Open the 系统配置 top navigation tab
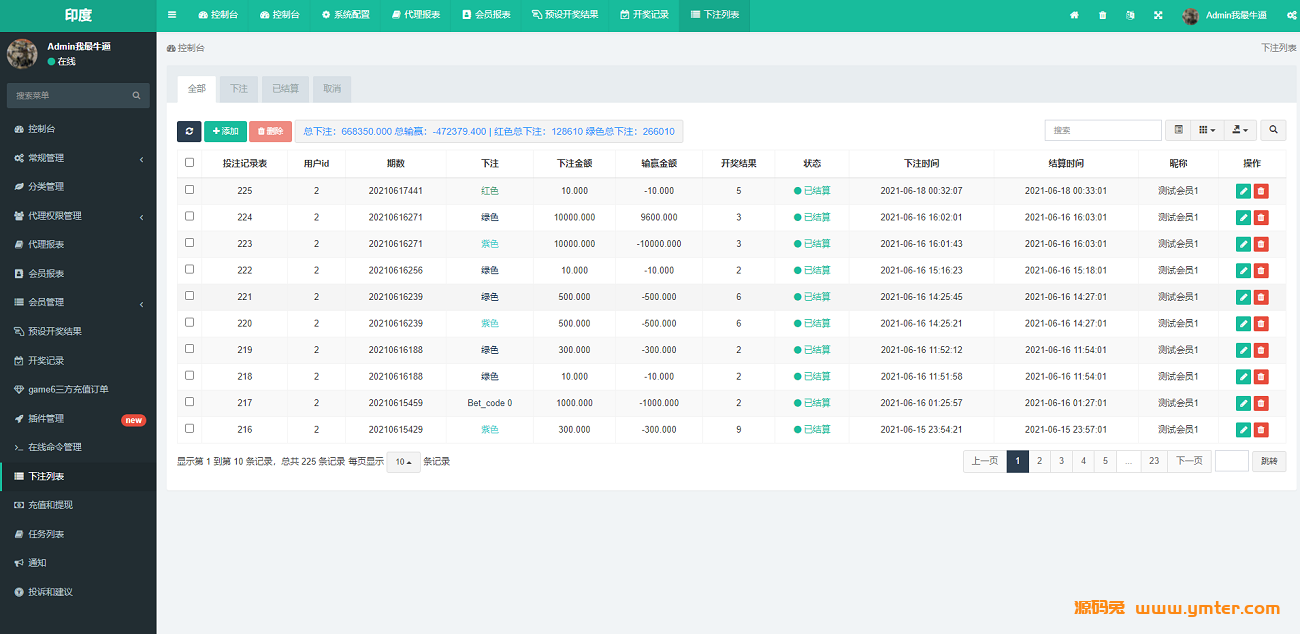 (346, 15)
